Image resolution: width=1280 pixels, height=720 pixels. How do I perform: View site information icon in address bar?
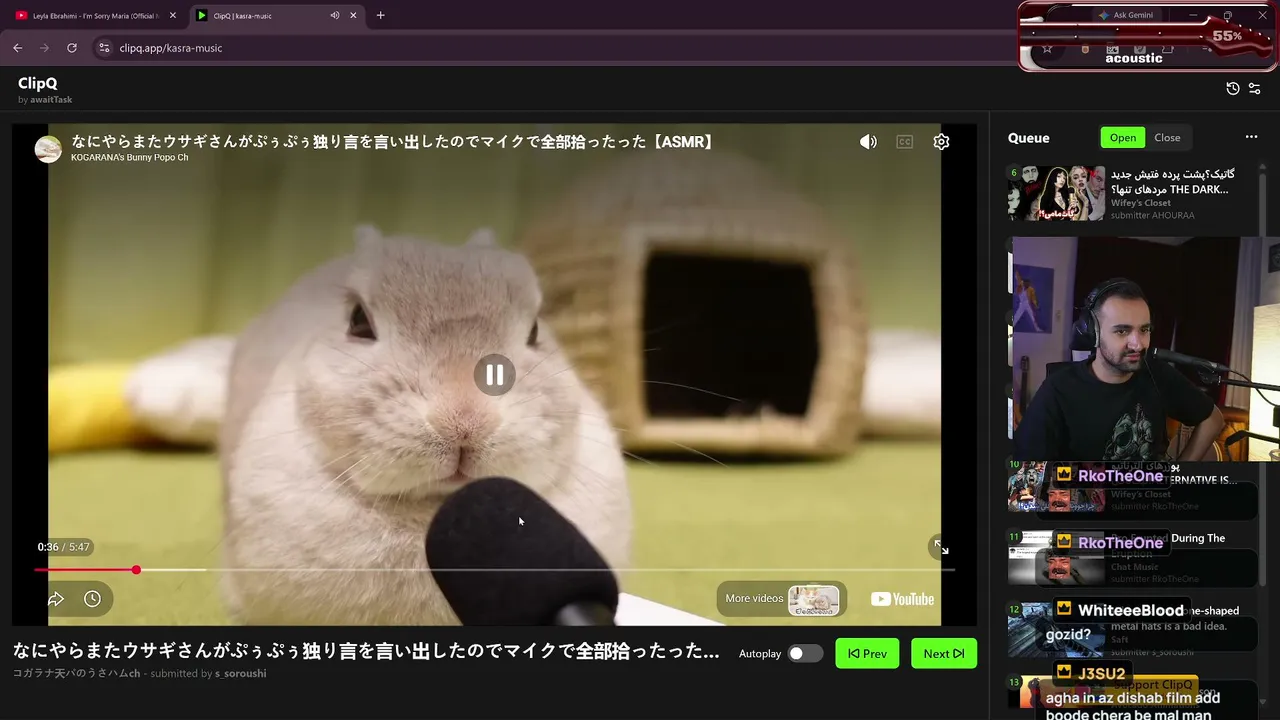point(103,48)
